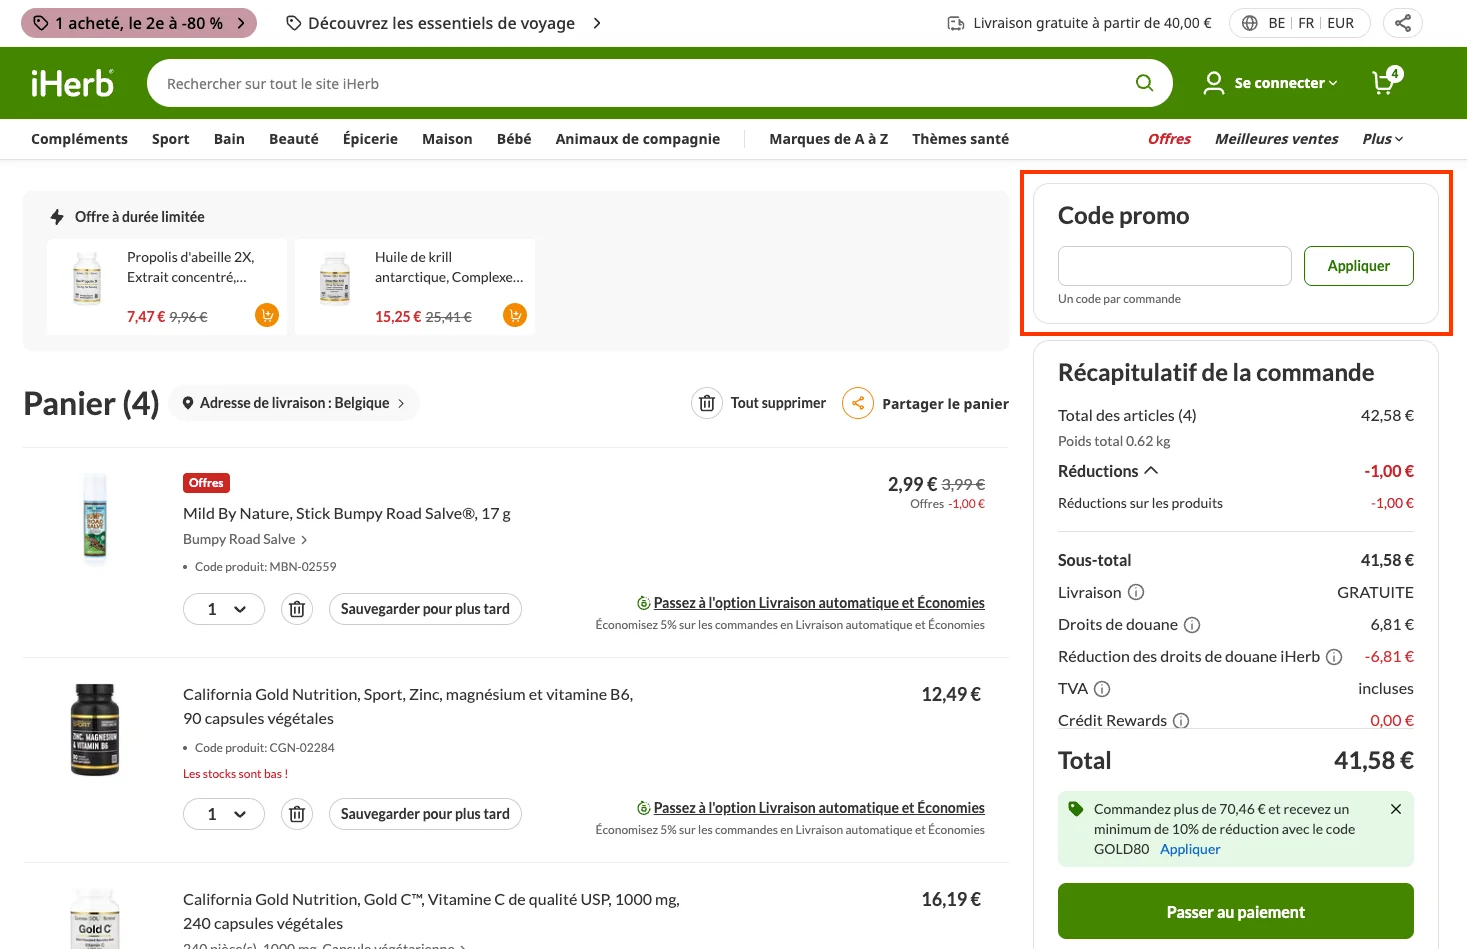Save Mild By Nature item for later
This screenshot has height=949, width=1467.
[x=425, y=609]
